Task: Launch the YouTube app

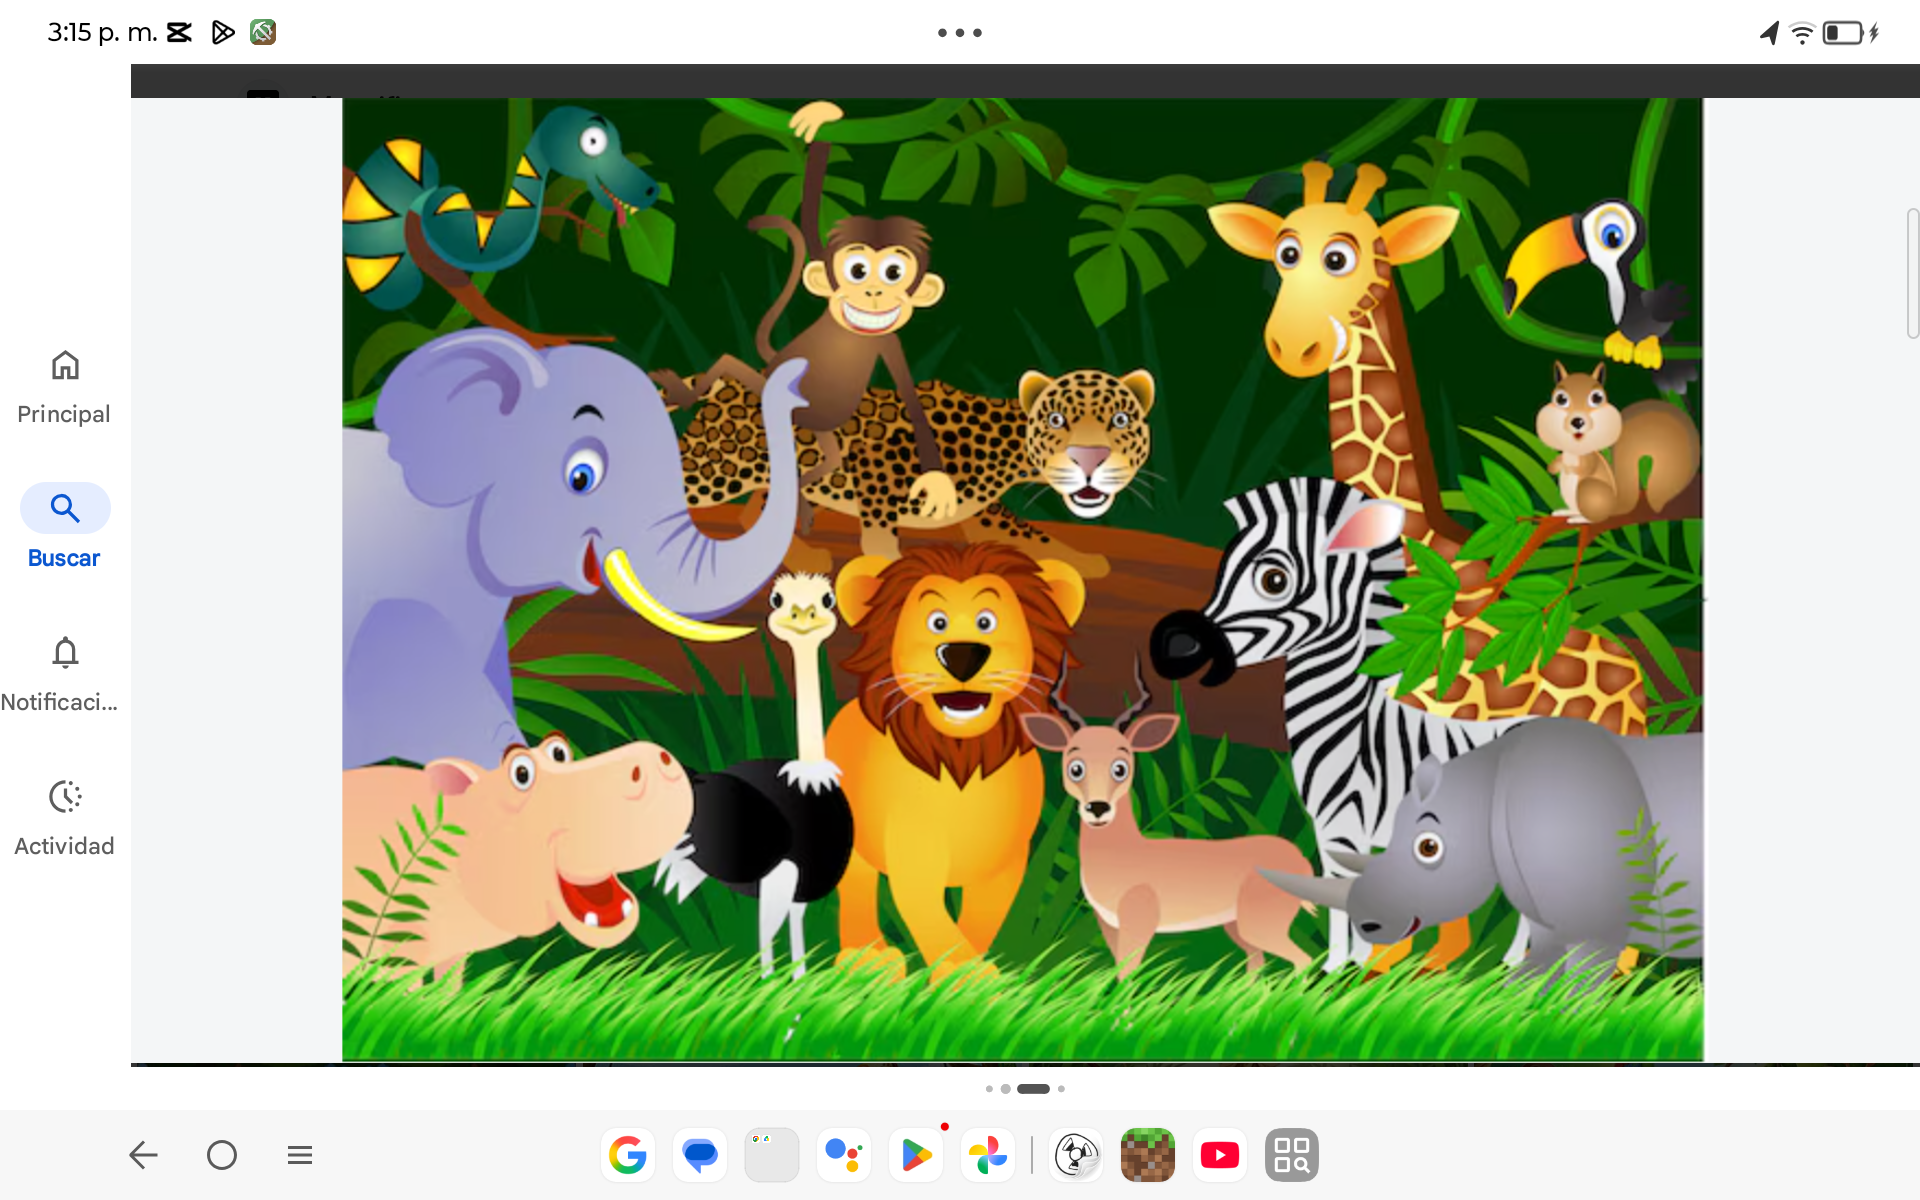Action: (x=1220, y=1155)
